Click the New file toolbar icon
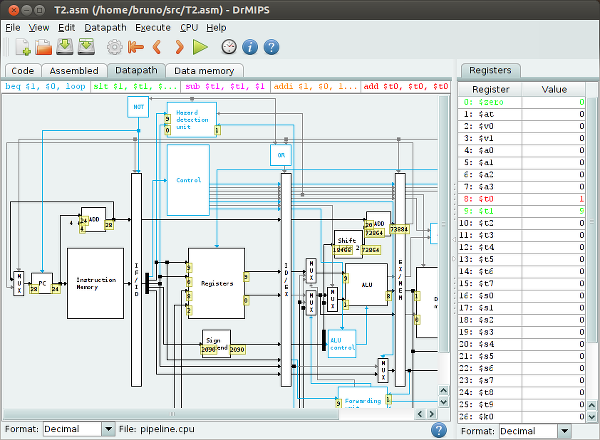Image resolution: width=600 pixels, height=440 pixels. click(x=21, y=47)
